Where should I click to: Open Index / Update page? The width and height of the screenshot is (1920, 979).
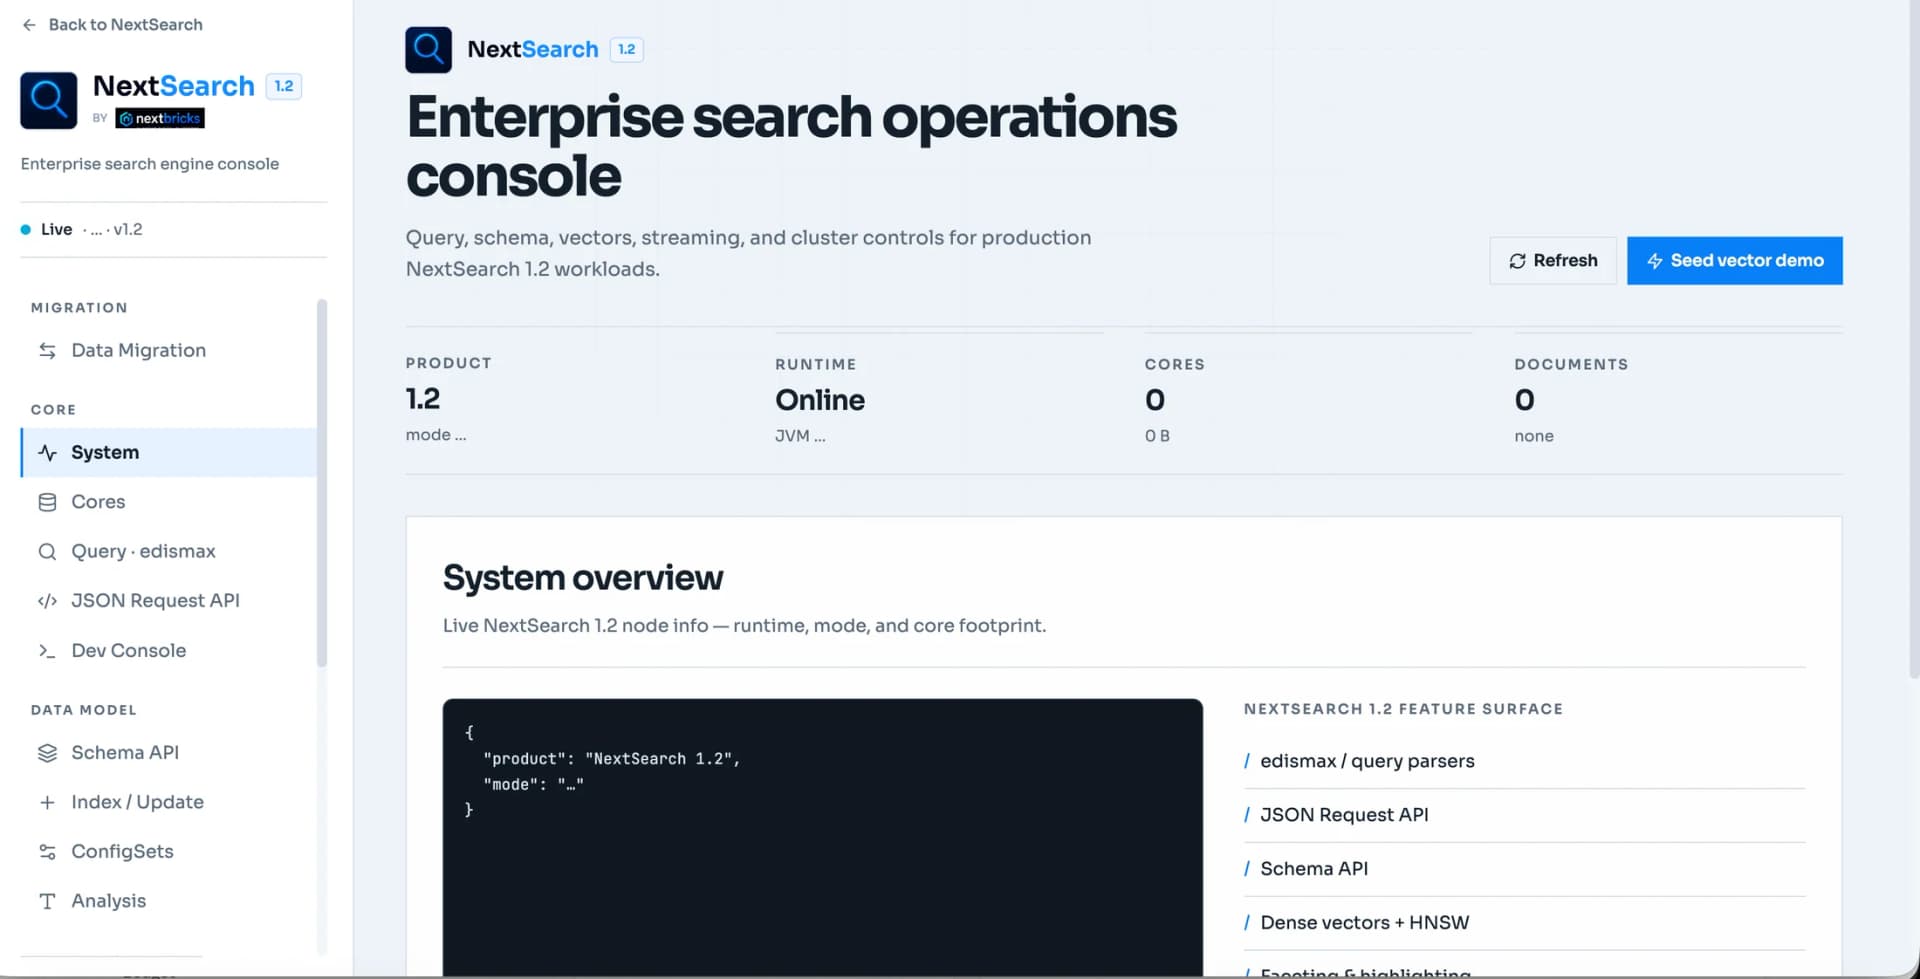(x=168, y=802)
